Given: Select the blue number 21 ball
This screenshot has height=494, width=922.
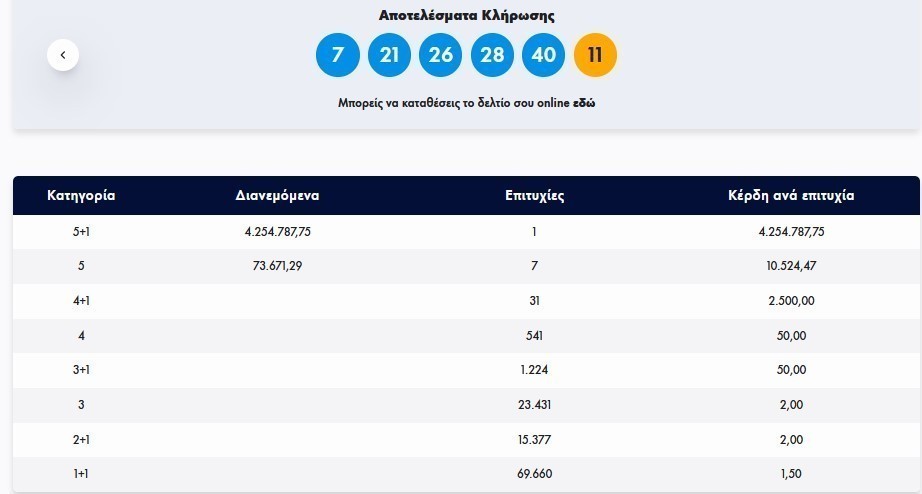Looking at the screenshot, I should (389, 55).
